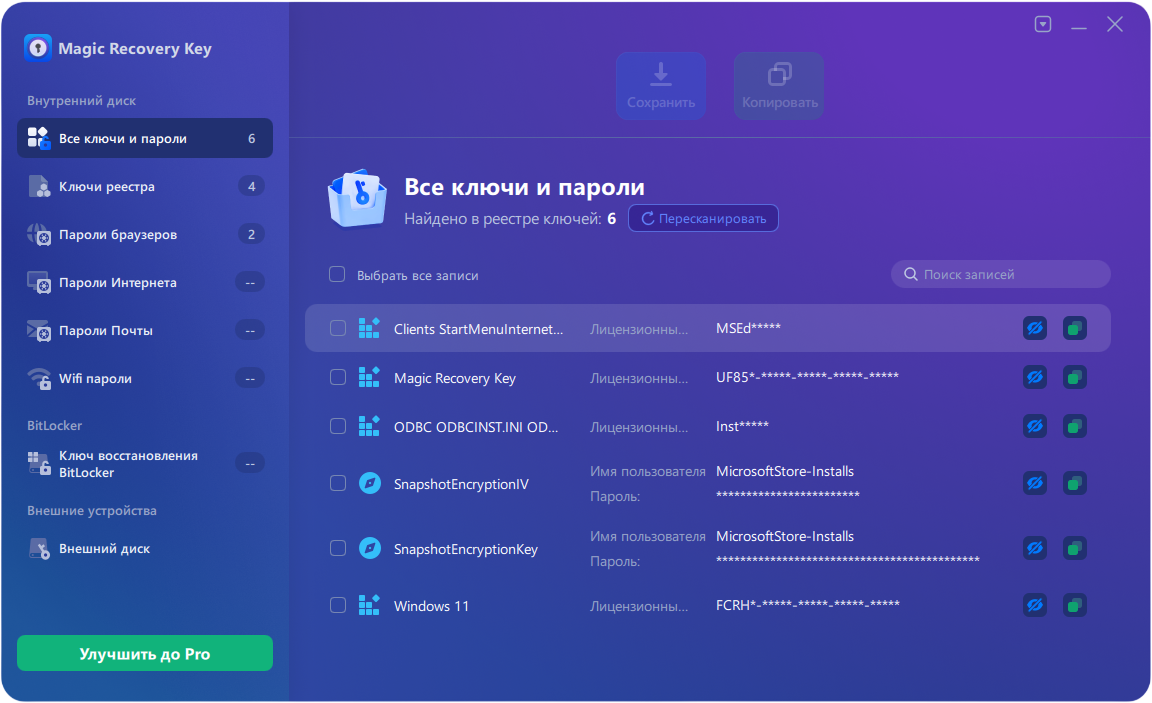Copy the Windows 11 license key
This screenshot has width=1152, height=703.
[x=1074, y=605]
